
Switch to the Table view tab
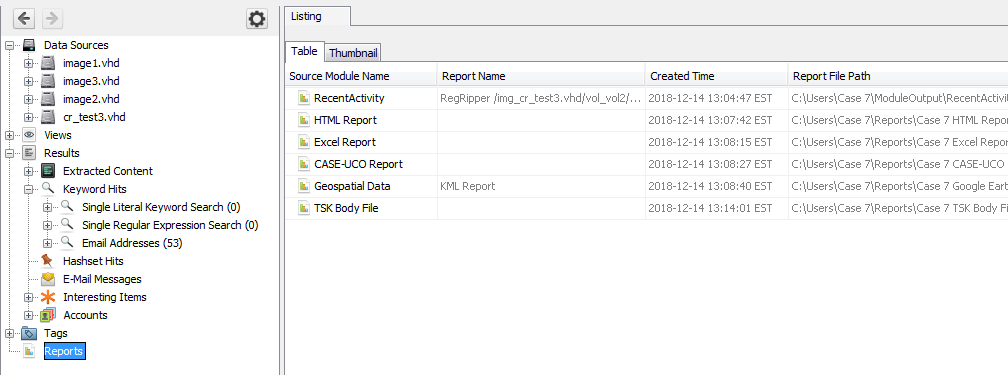pyautogui.click(x=305, y=51)
